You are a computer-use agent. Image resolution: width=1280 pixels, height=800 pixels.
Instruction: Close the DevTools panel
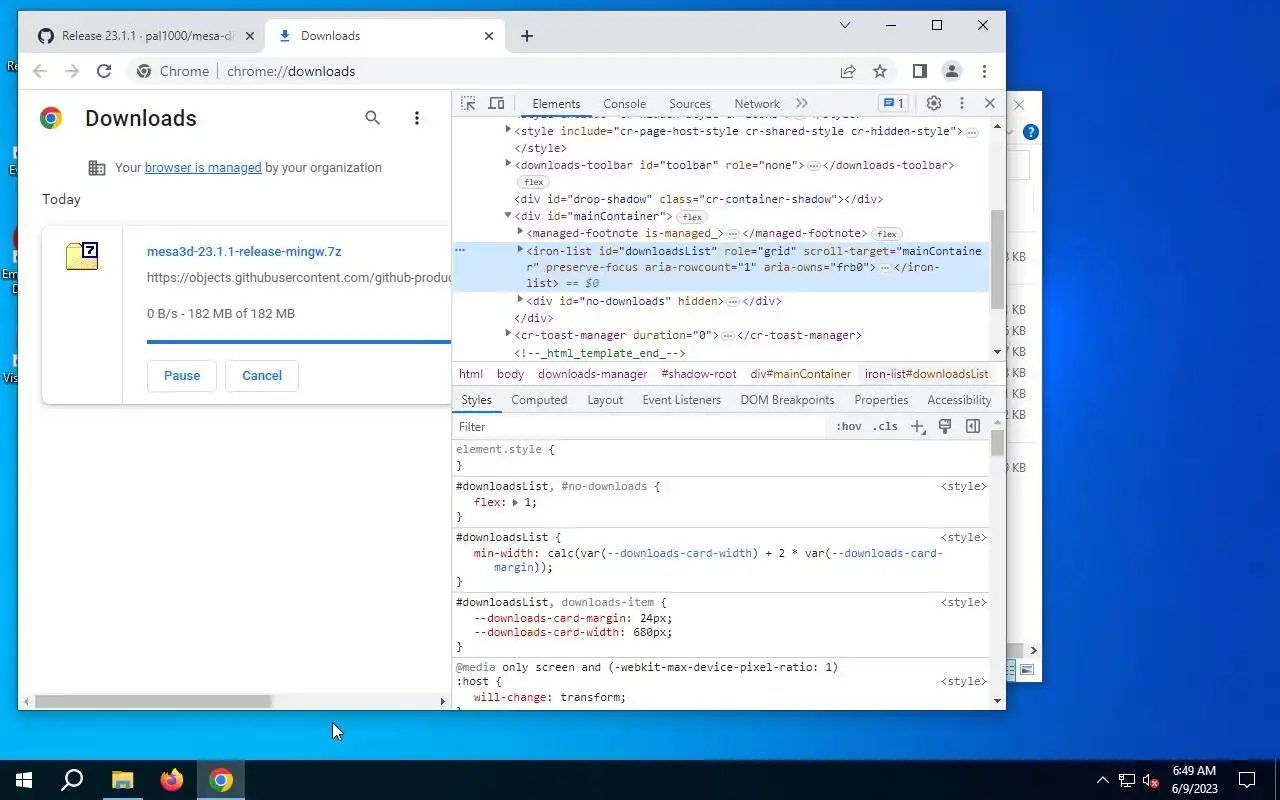pyautogui.click(x=990, y=103)
